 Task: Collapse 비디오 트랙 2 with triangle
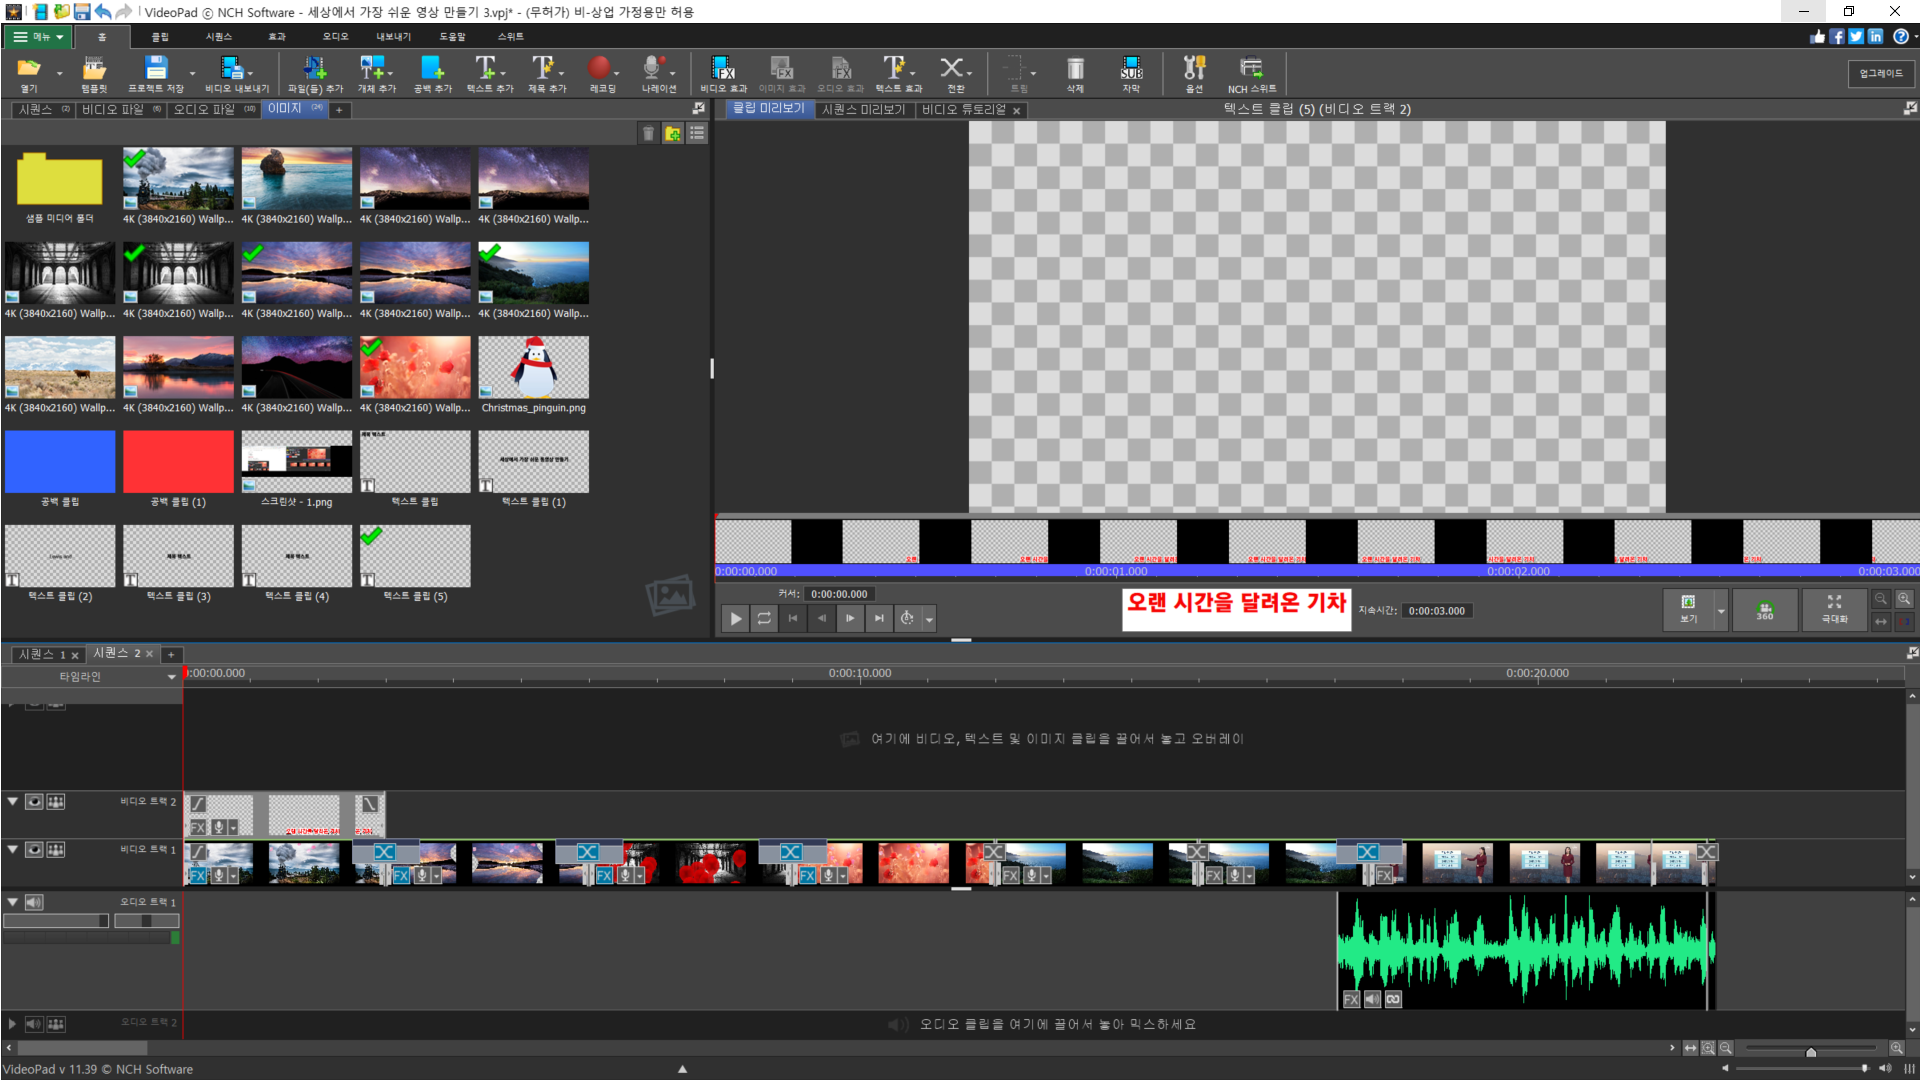13,802
